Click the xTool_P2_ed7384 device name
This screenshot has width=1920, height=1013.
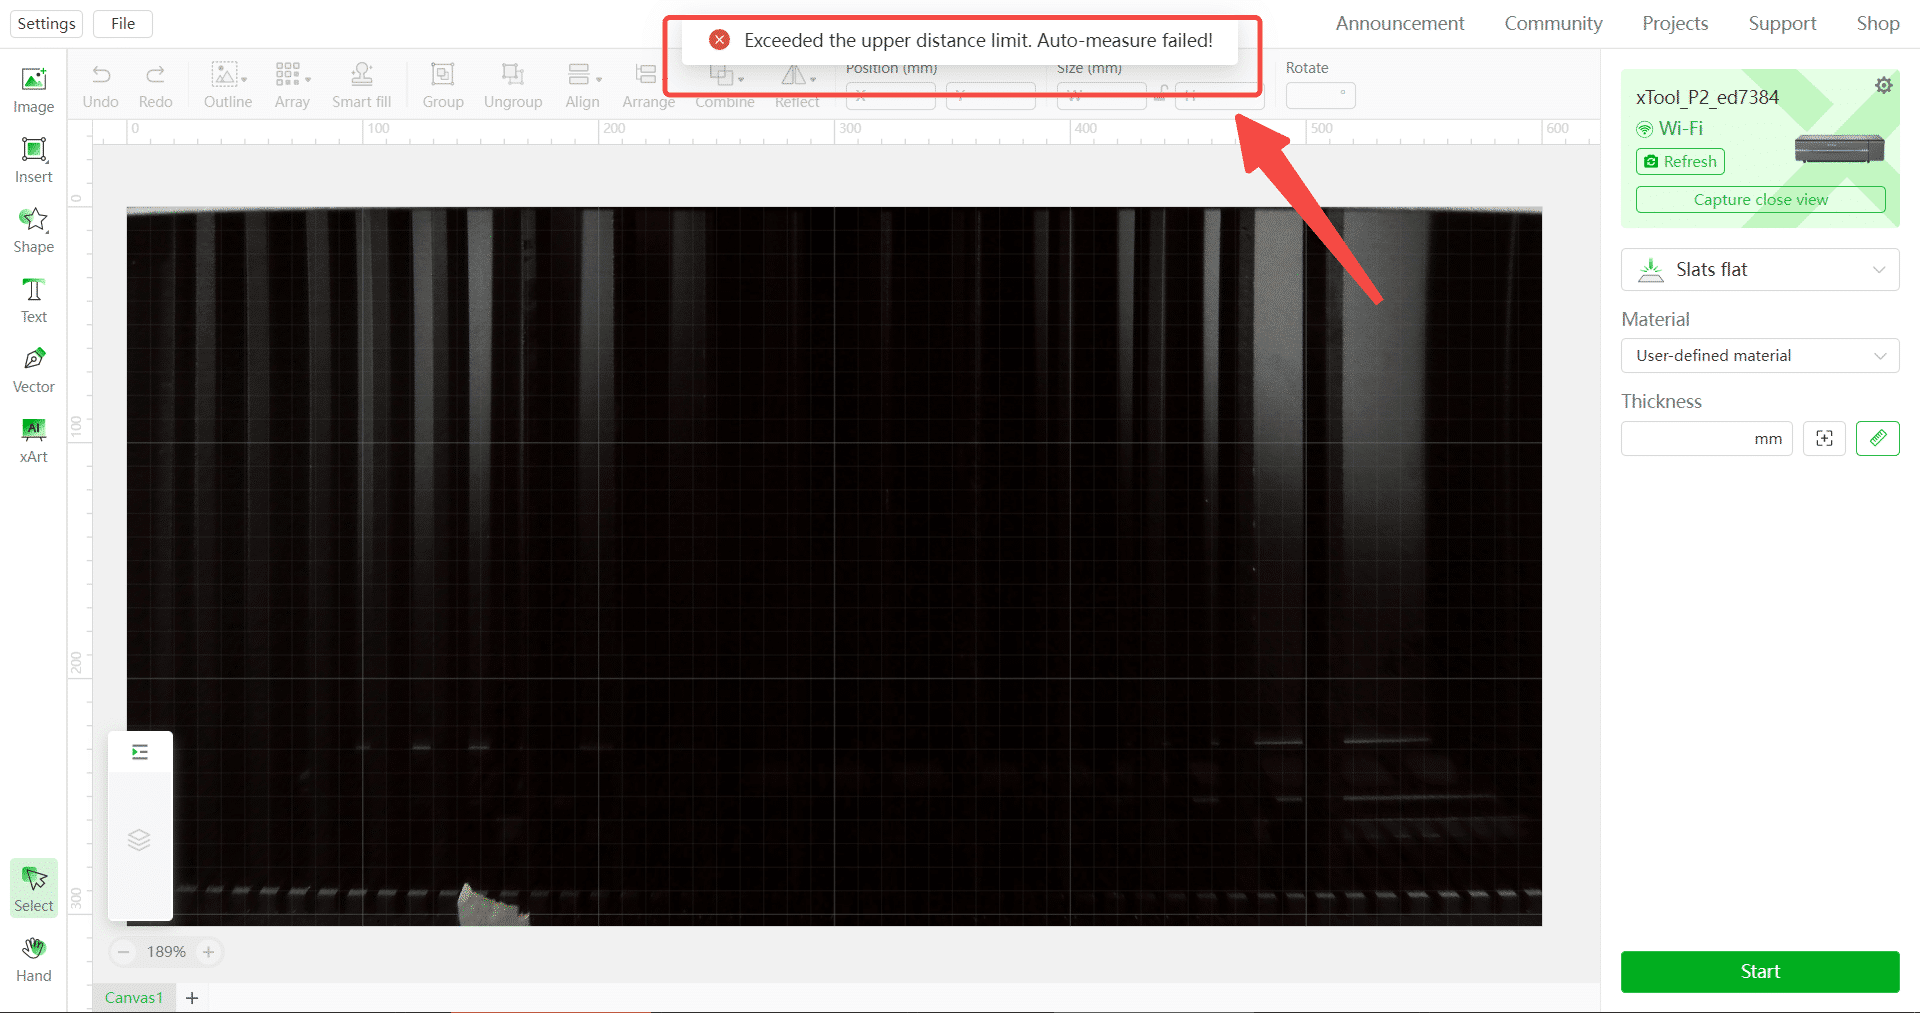(1707, 98)
